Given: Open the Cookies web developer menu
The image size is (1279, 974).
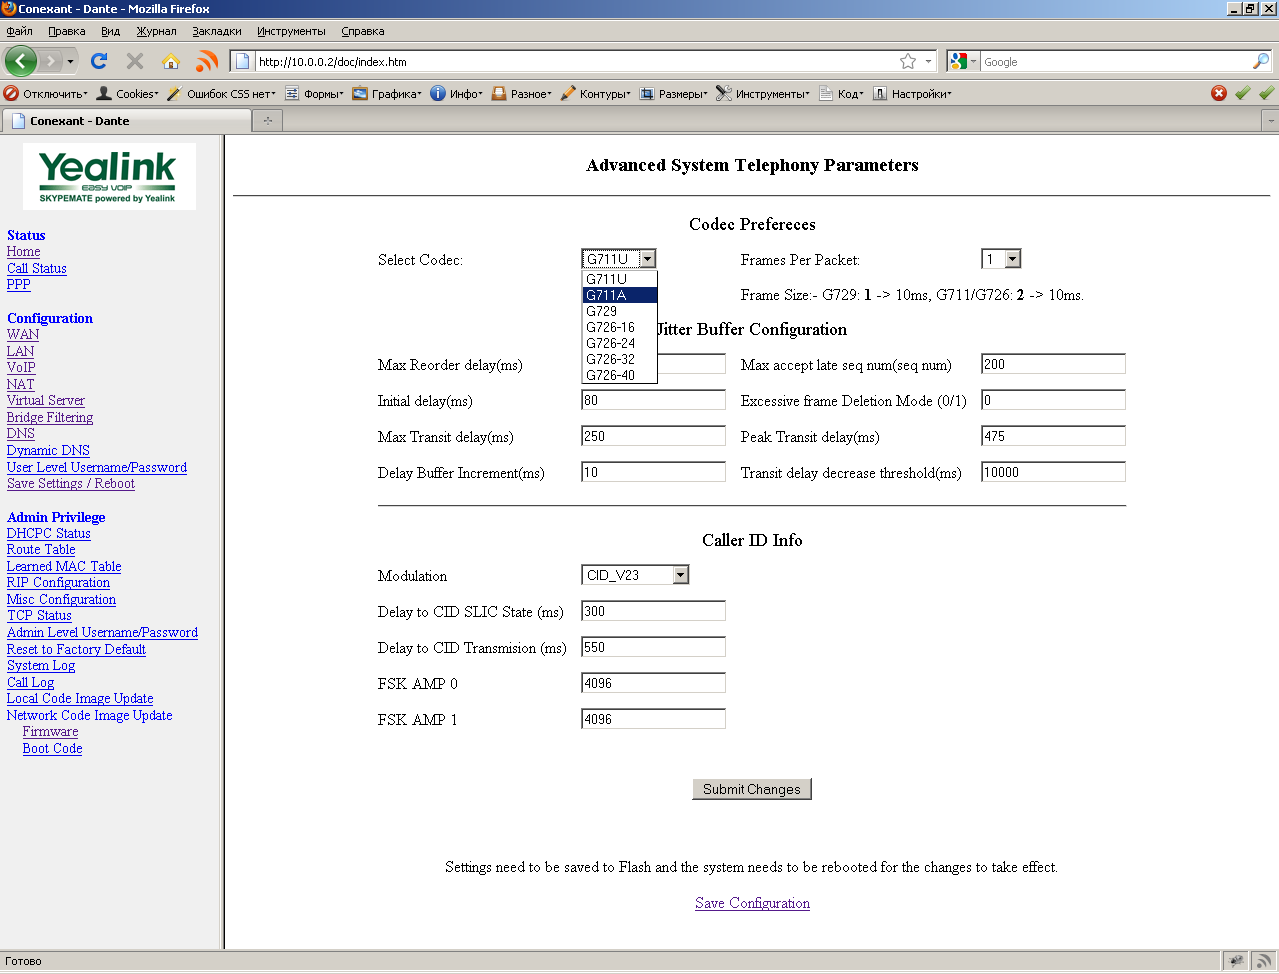Looking at the screenshot, I should click(x=127, y=93).
